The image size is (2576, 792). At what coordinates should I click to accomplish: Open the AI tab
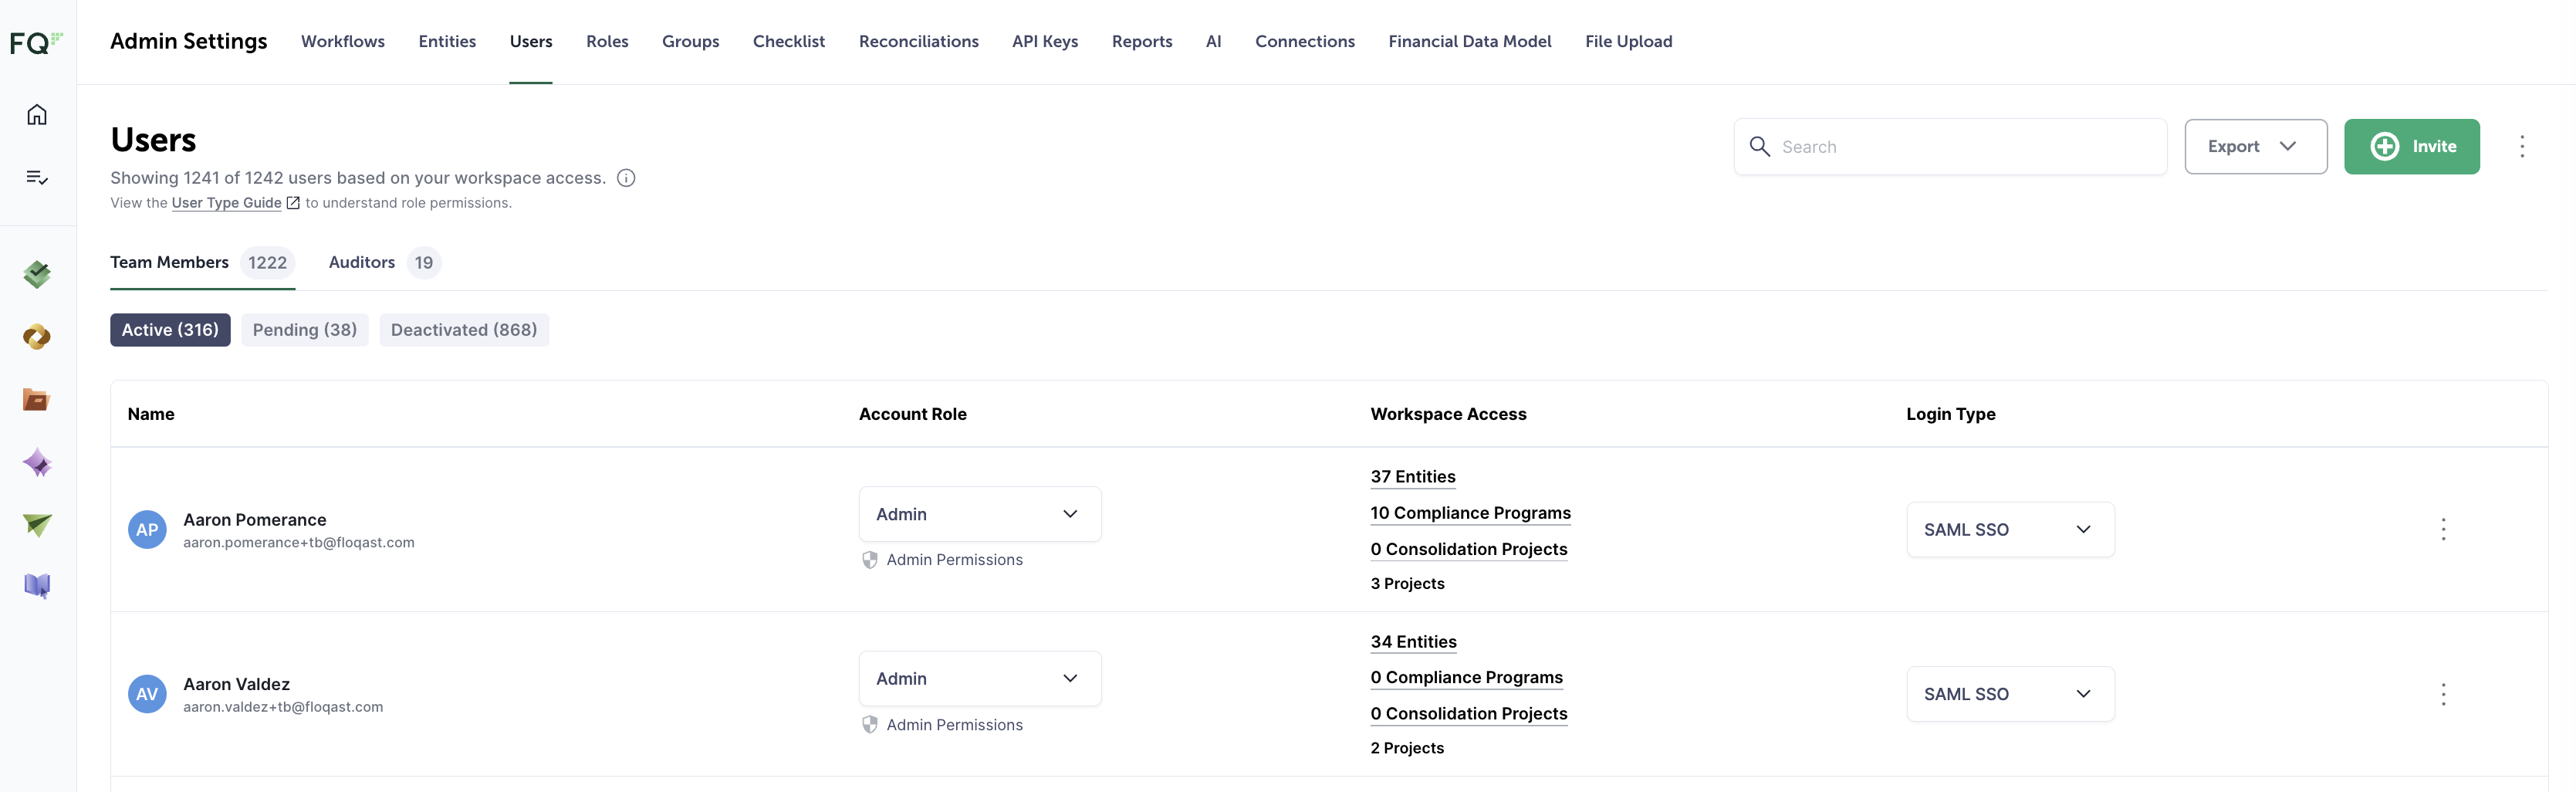pyautogui.click(x=1213, y=42)
